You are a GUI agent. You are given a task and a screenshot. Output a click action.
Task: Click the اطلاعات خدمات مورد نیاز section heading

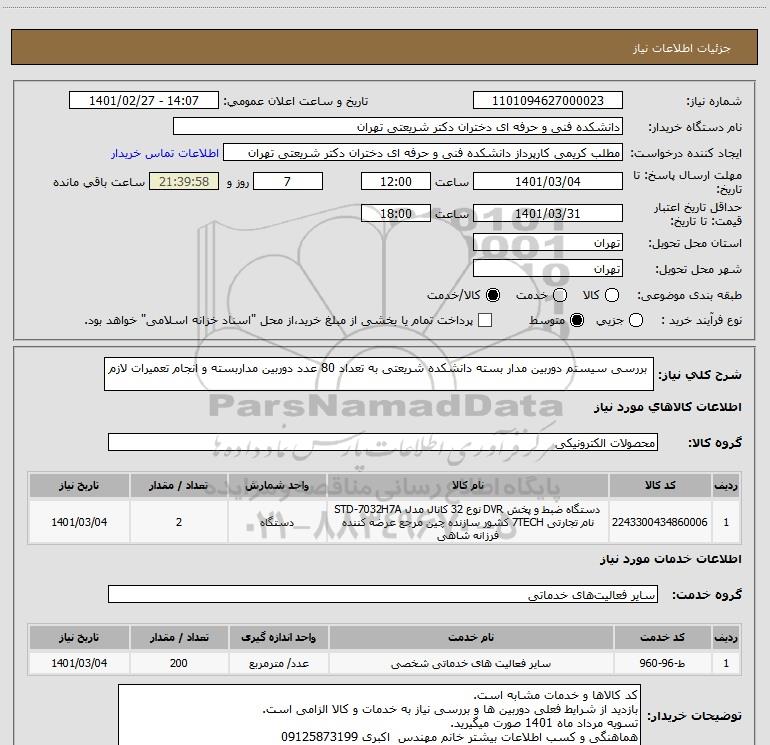point(671,559)
